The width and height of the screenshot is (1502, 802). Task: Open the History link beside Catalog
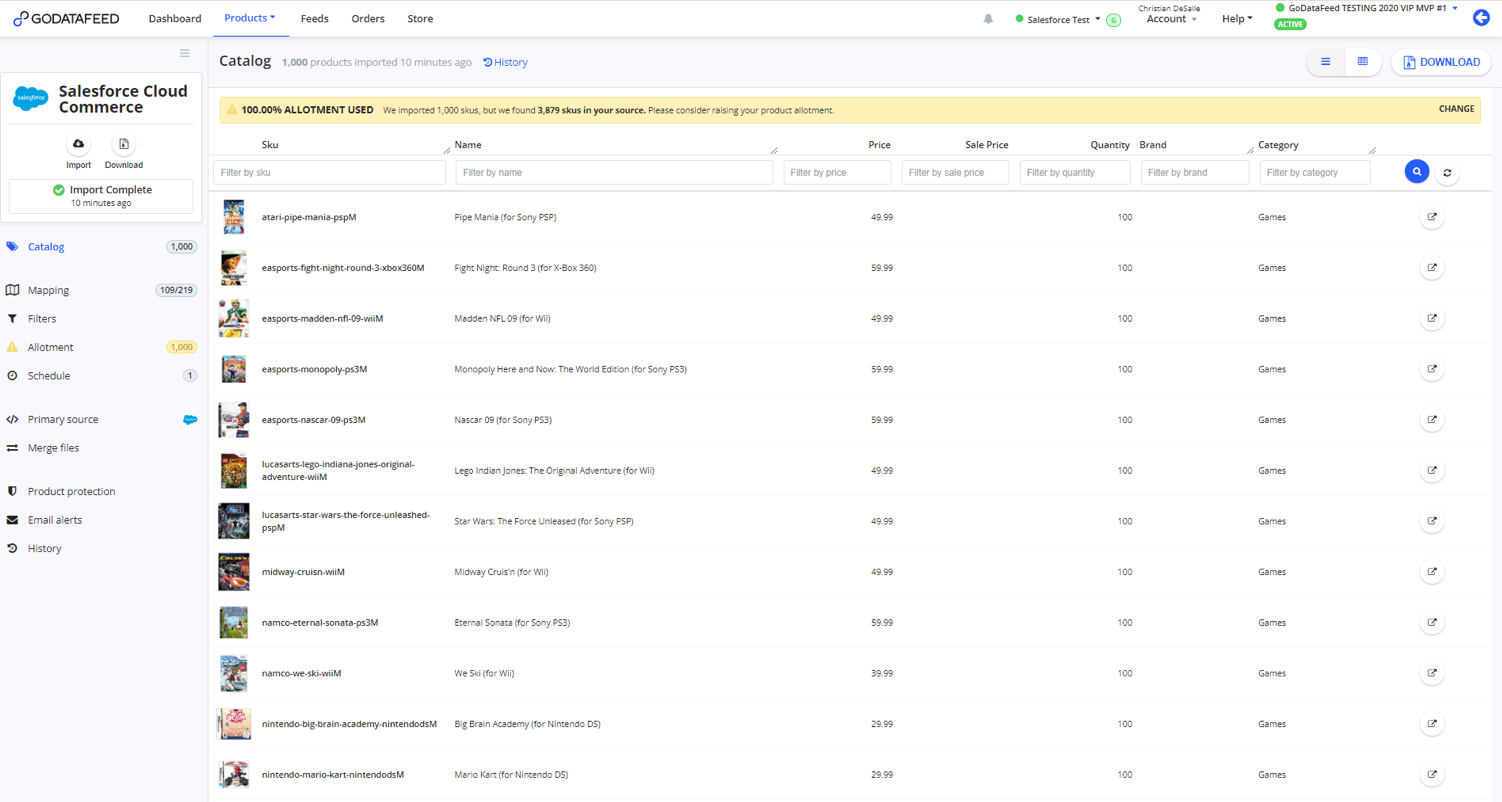coord(505,62)
